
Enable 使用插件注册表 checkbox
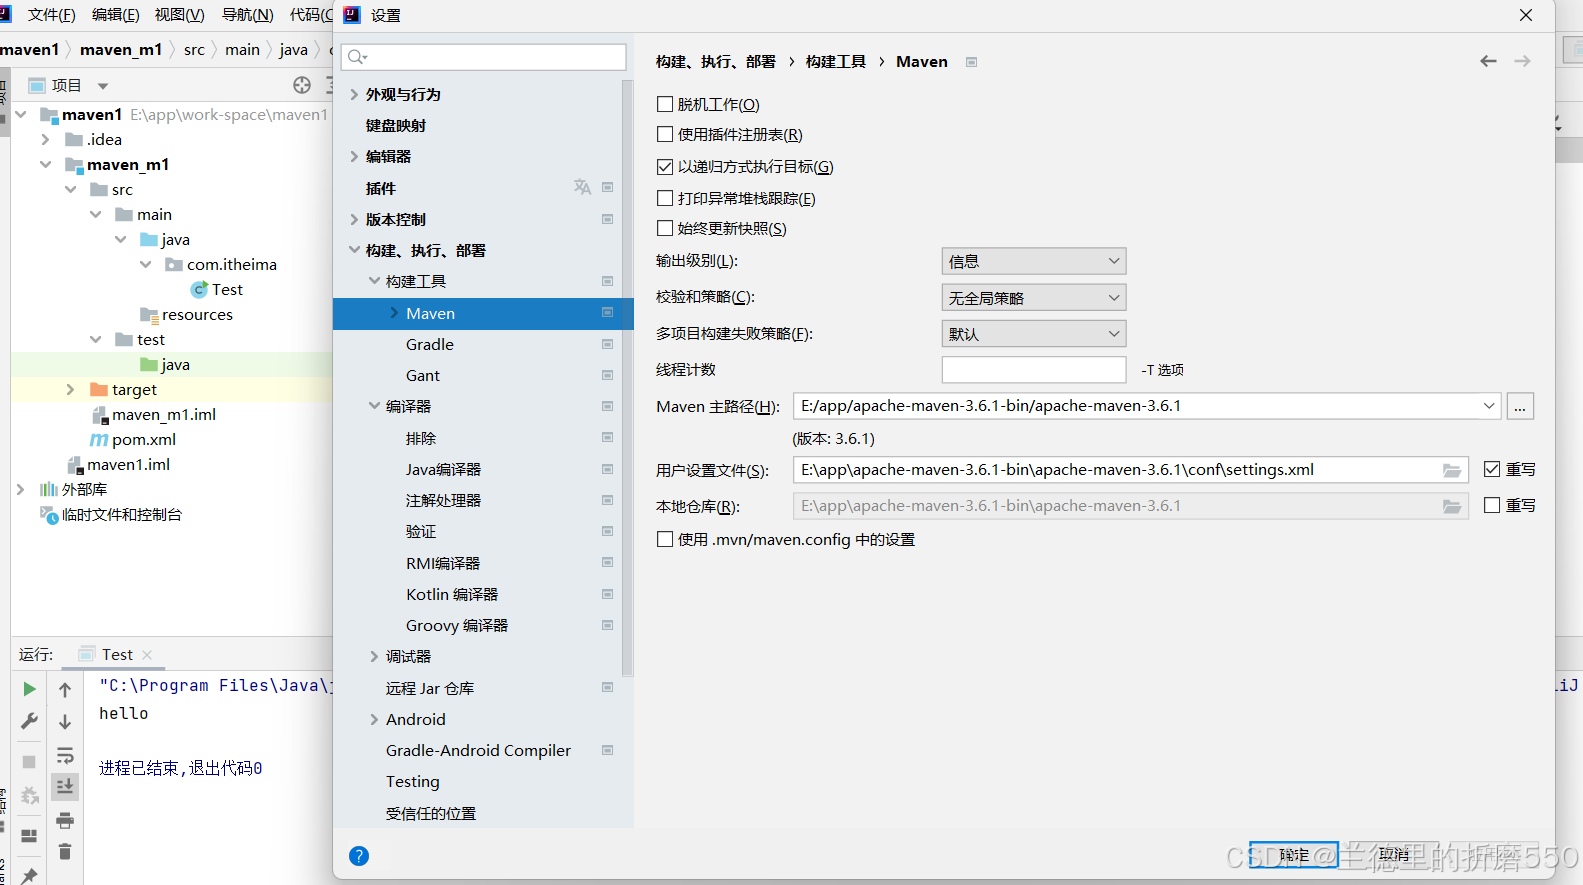[x=665, y=134]
